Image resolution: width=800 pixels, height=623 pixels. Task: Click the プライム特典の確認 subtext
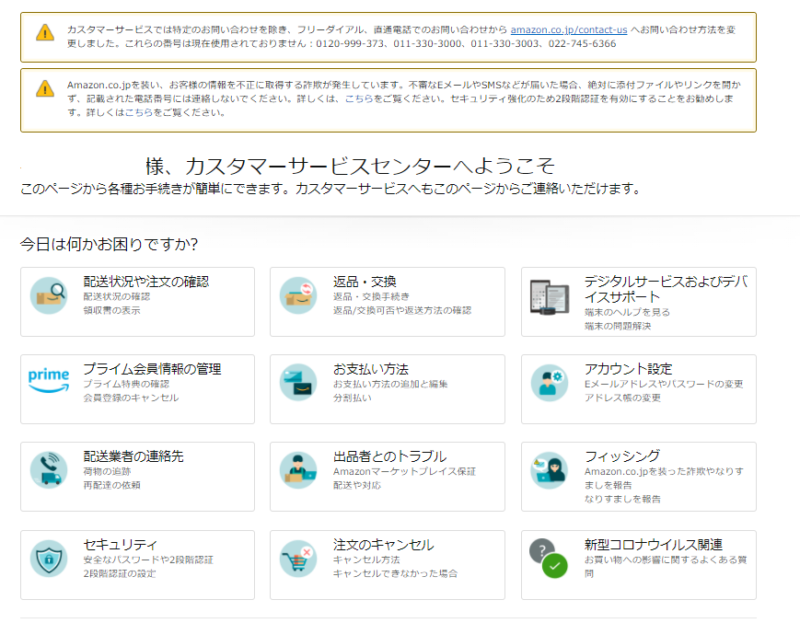pos(126,384)
